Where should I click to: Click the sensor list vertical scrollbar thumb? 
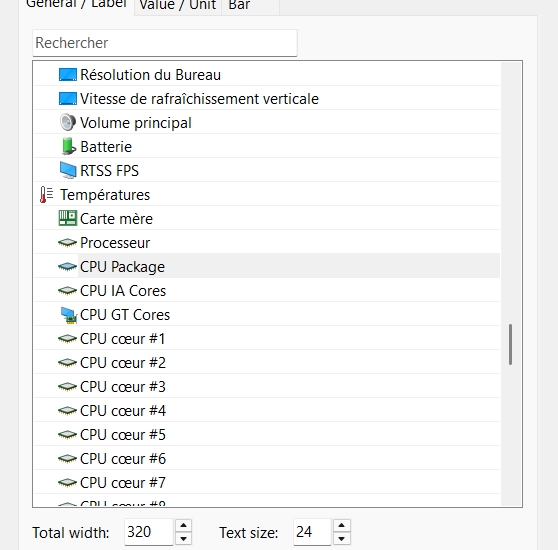(x=510, y=344)
